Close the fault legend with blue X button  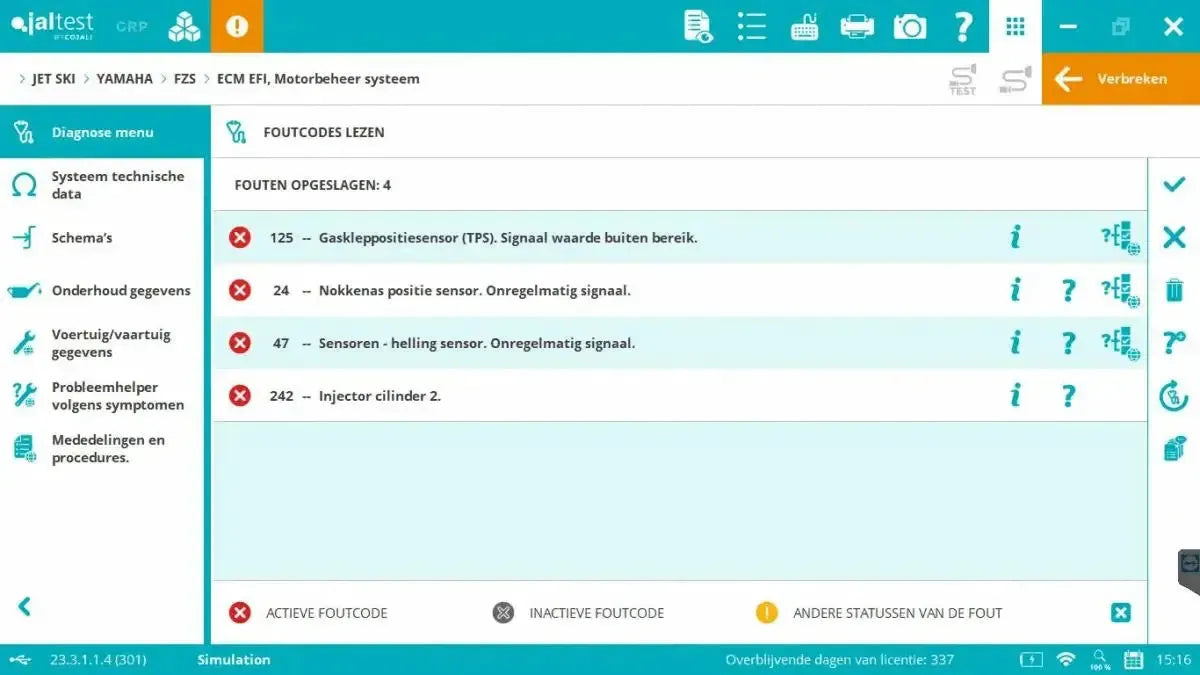(1119, 612)
